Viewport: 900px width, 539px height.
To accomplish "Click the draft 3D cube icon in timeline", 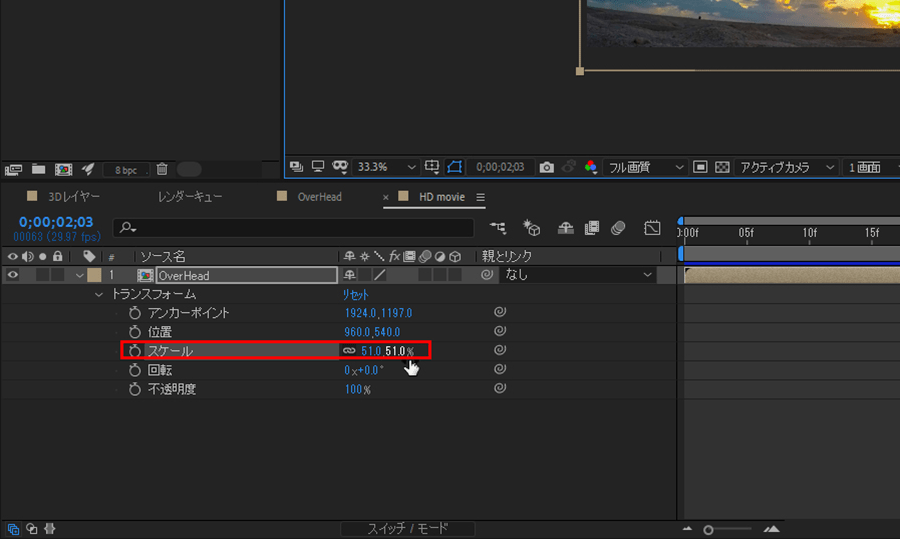I will pos(533,228).
